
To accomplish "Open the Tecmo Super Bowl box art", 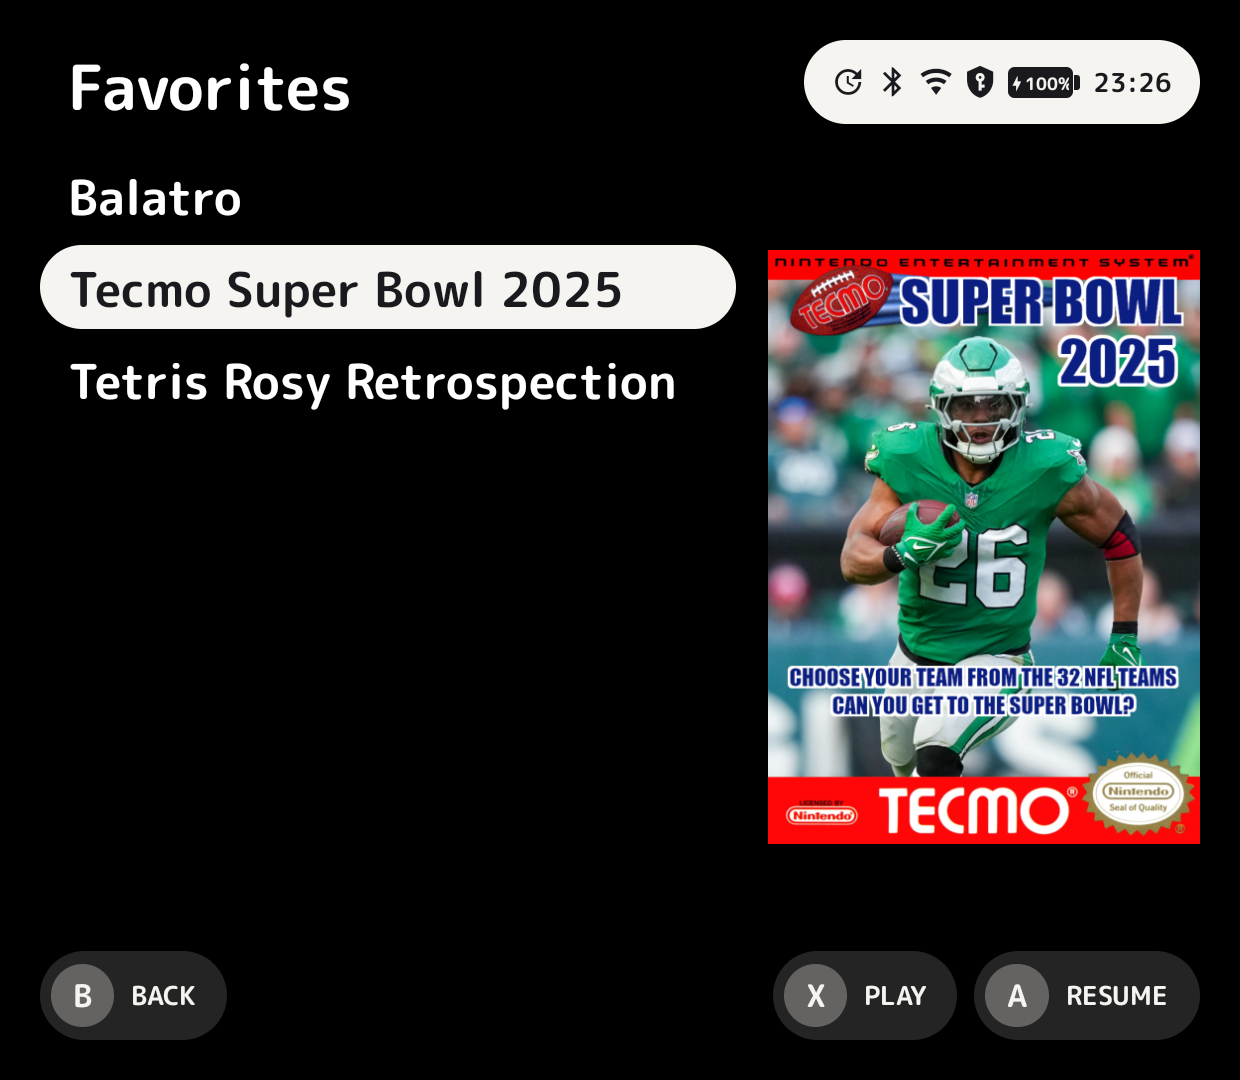I will click(x=984, y=547).
